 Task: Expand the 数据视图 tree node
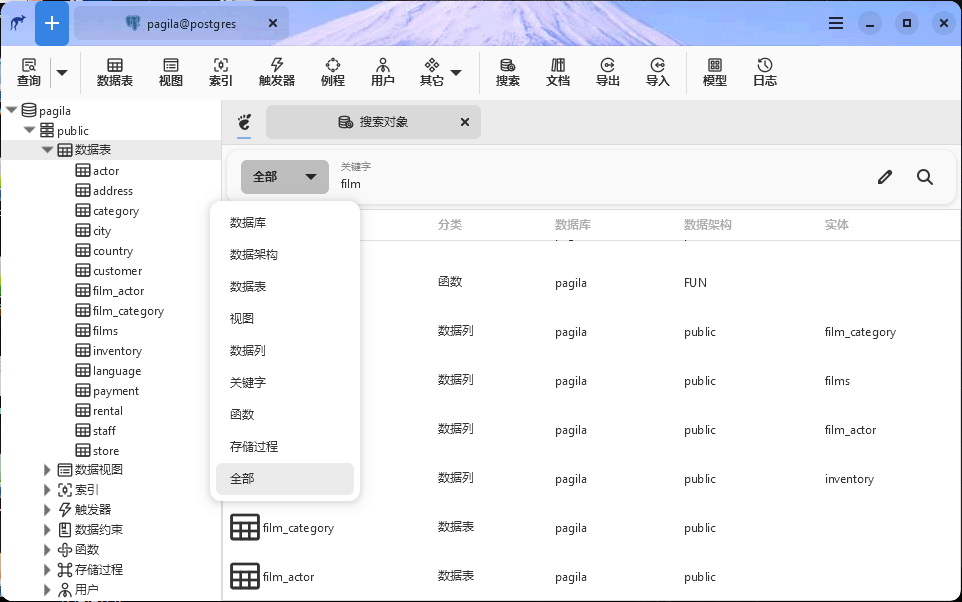pyautogui.click(x=46, y=469)
